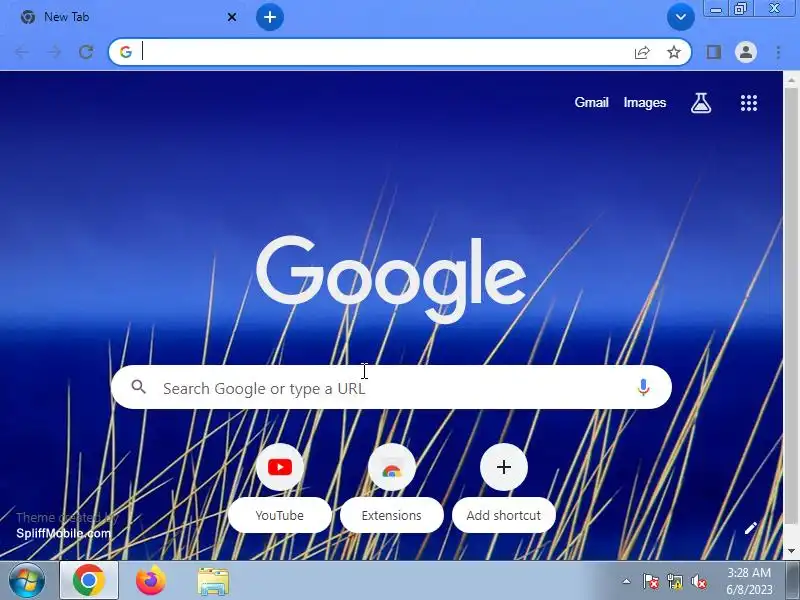The height and width of the screenshot is (600, 800).
Task: Customize this page with the pencil icon
Action: (x=751, y=528)
